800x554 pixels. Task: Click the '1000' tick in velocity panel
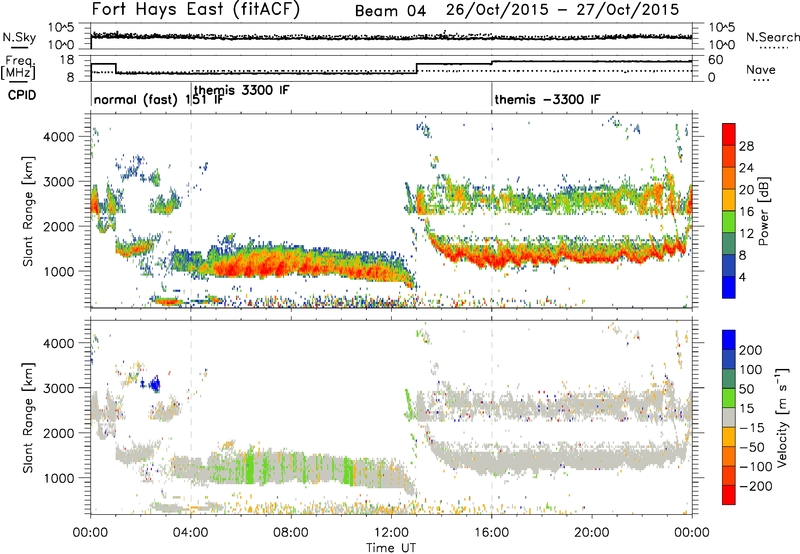59,478
